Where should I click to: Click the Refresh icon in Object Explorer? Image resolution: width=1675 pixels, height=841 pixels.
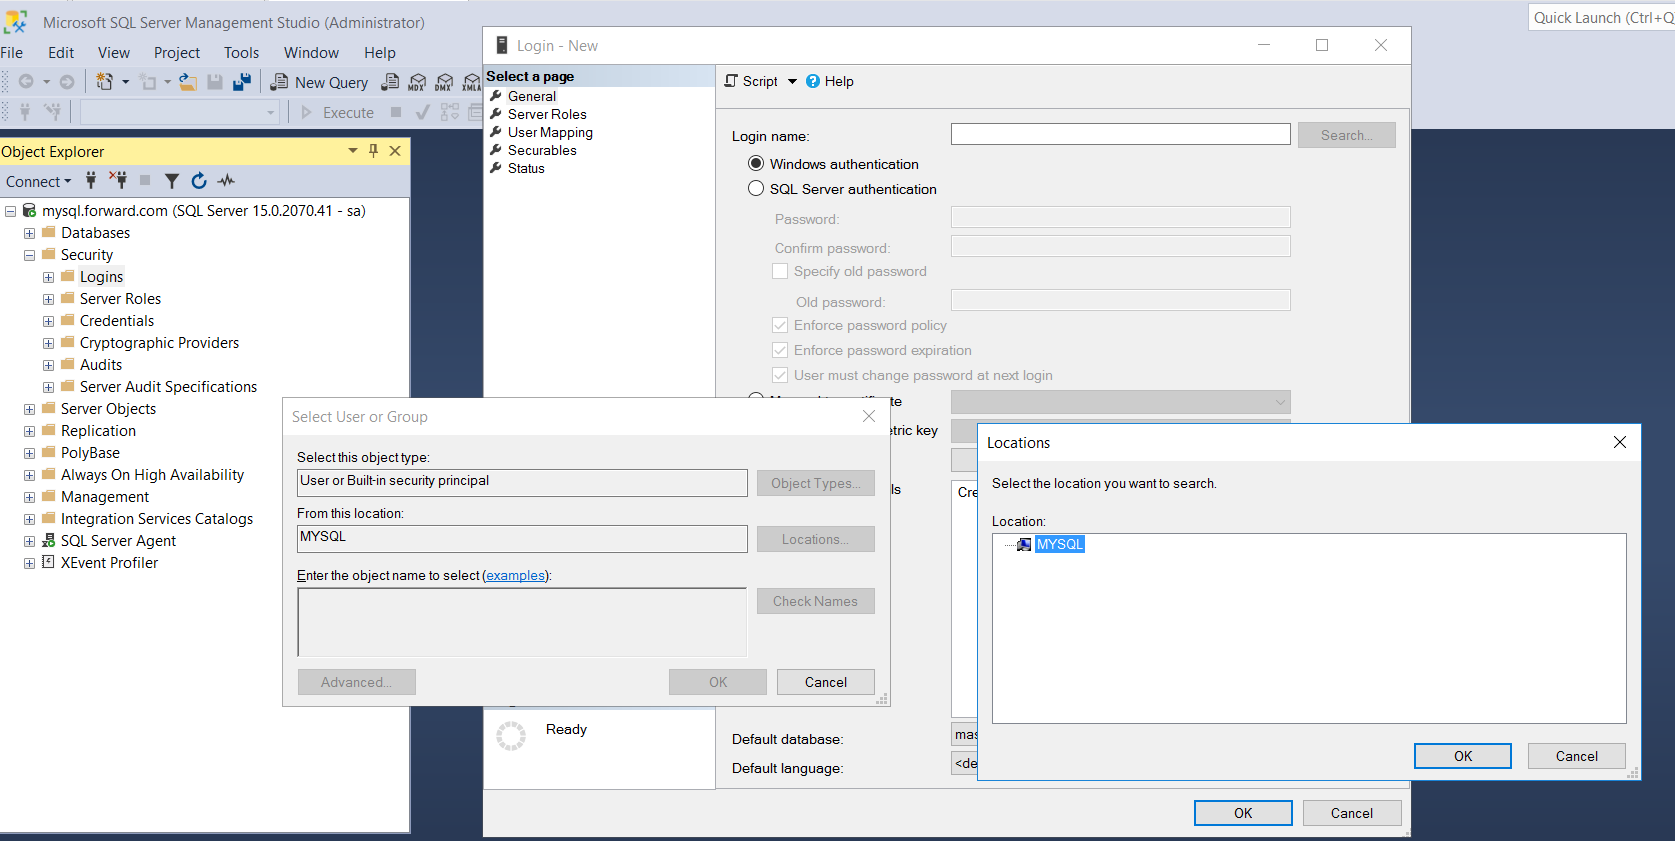coord(199,180)
